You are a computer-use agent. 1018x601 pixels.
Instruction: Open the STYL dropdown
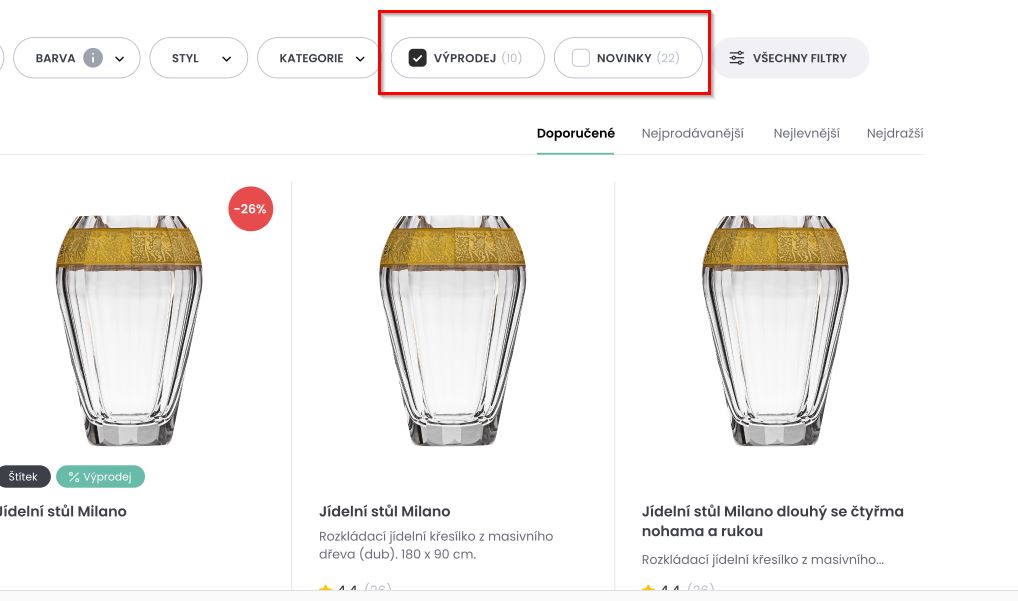click(x=199, y=57)
